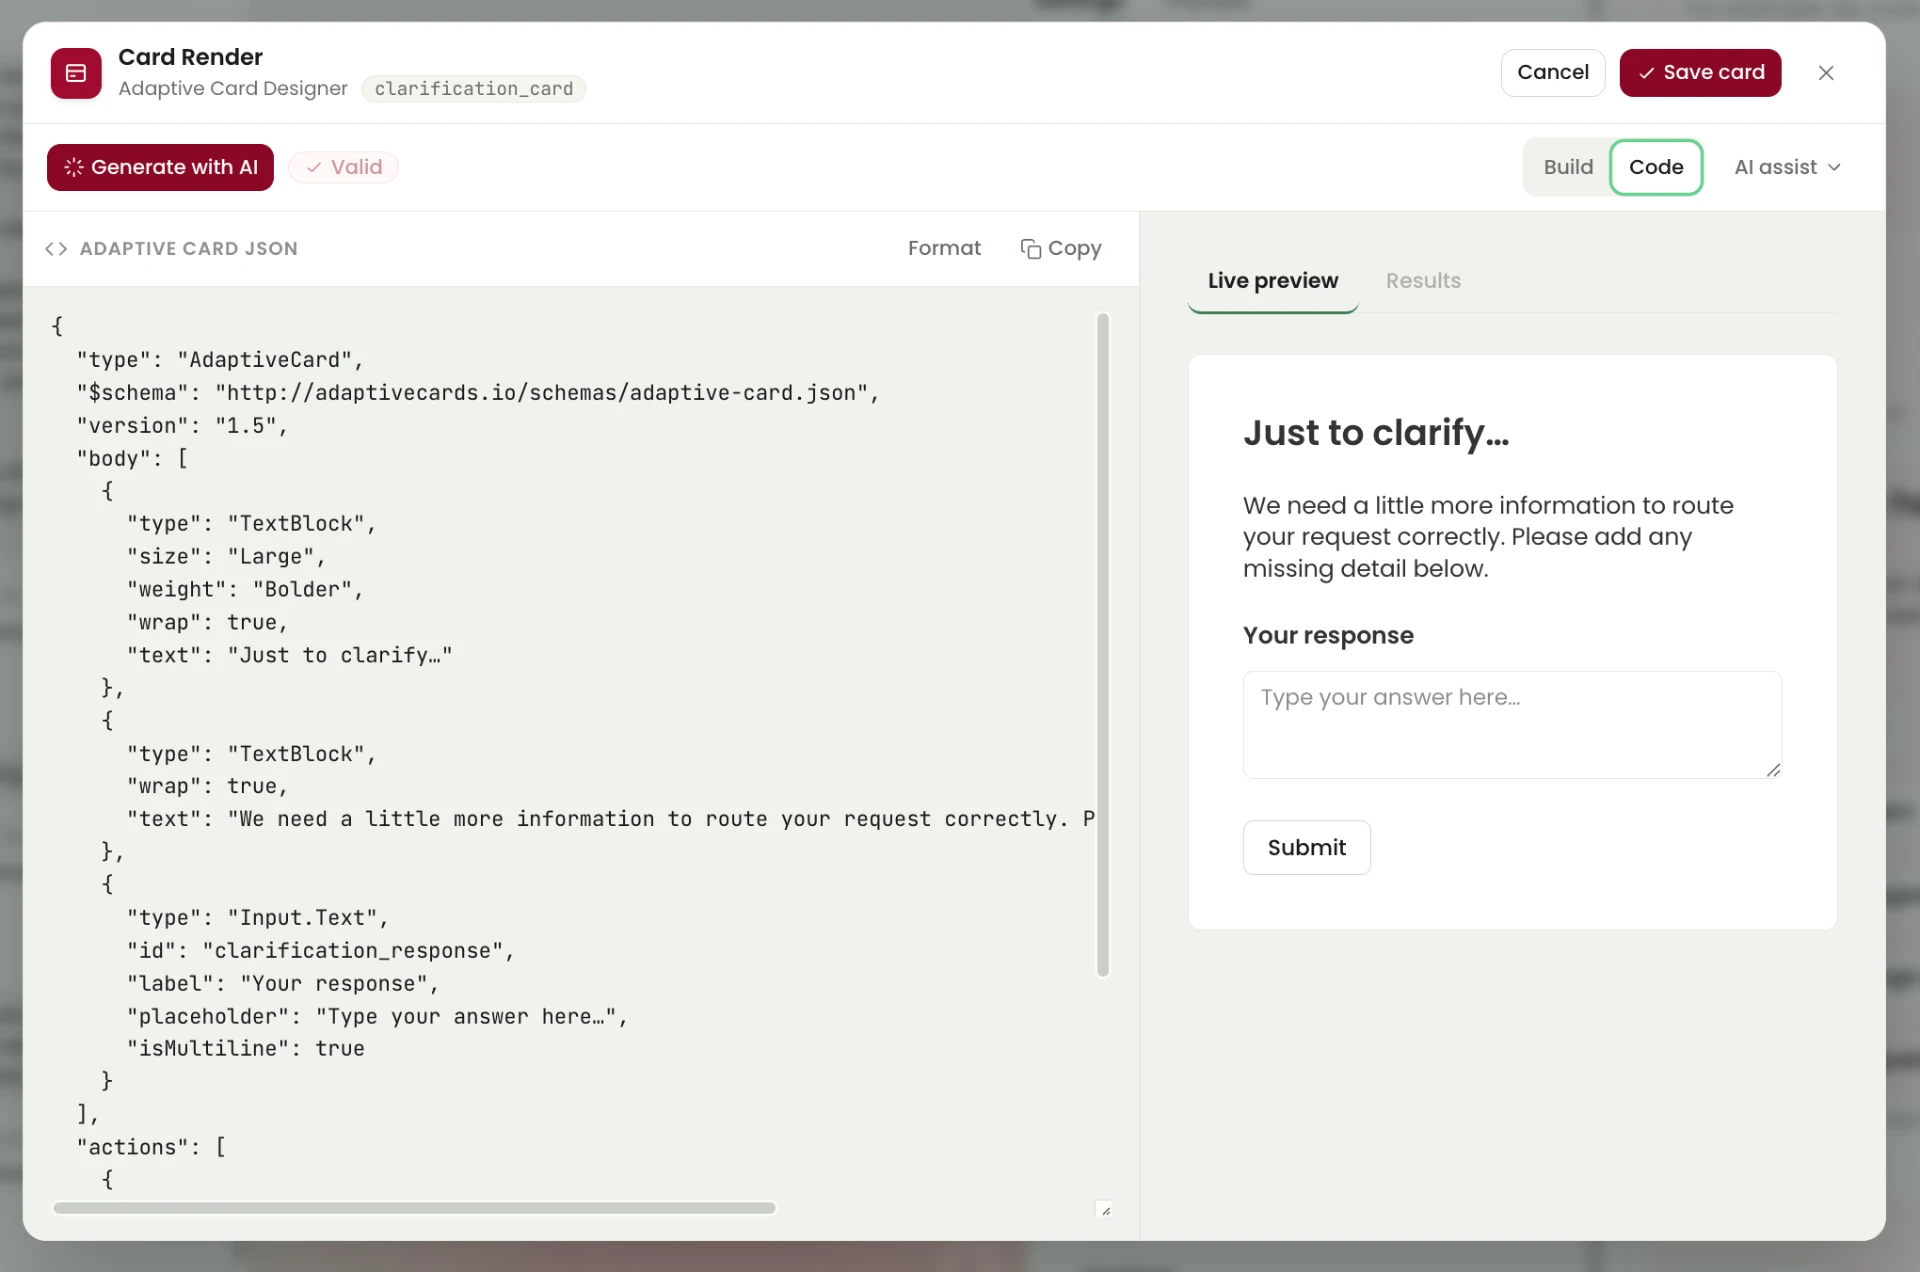
Task: Click the Adaptive Card Designer subtitle
Action: point(233,89)
